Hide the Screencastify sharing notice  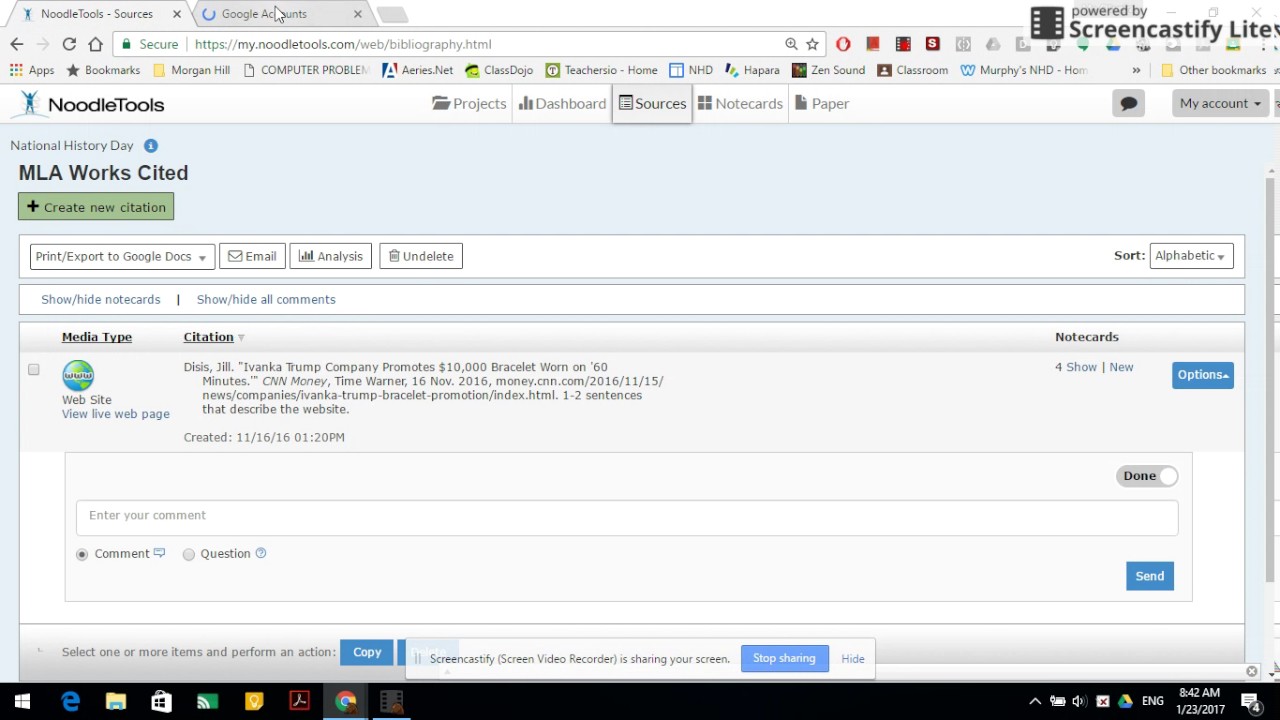click(853, 659)
